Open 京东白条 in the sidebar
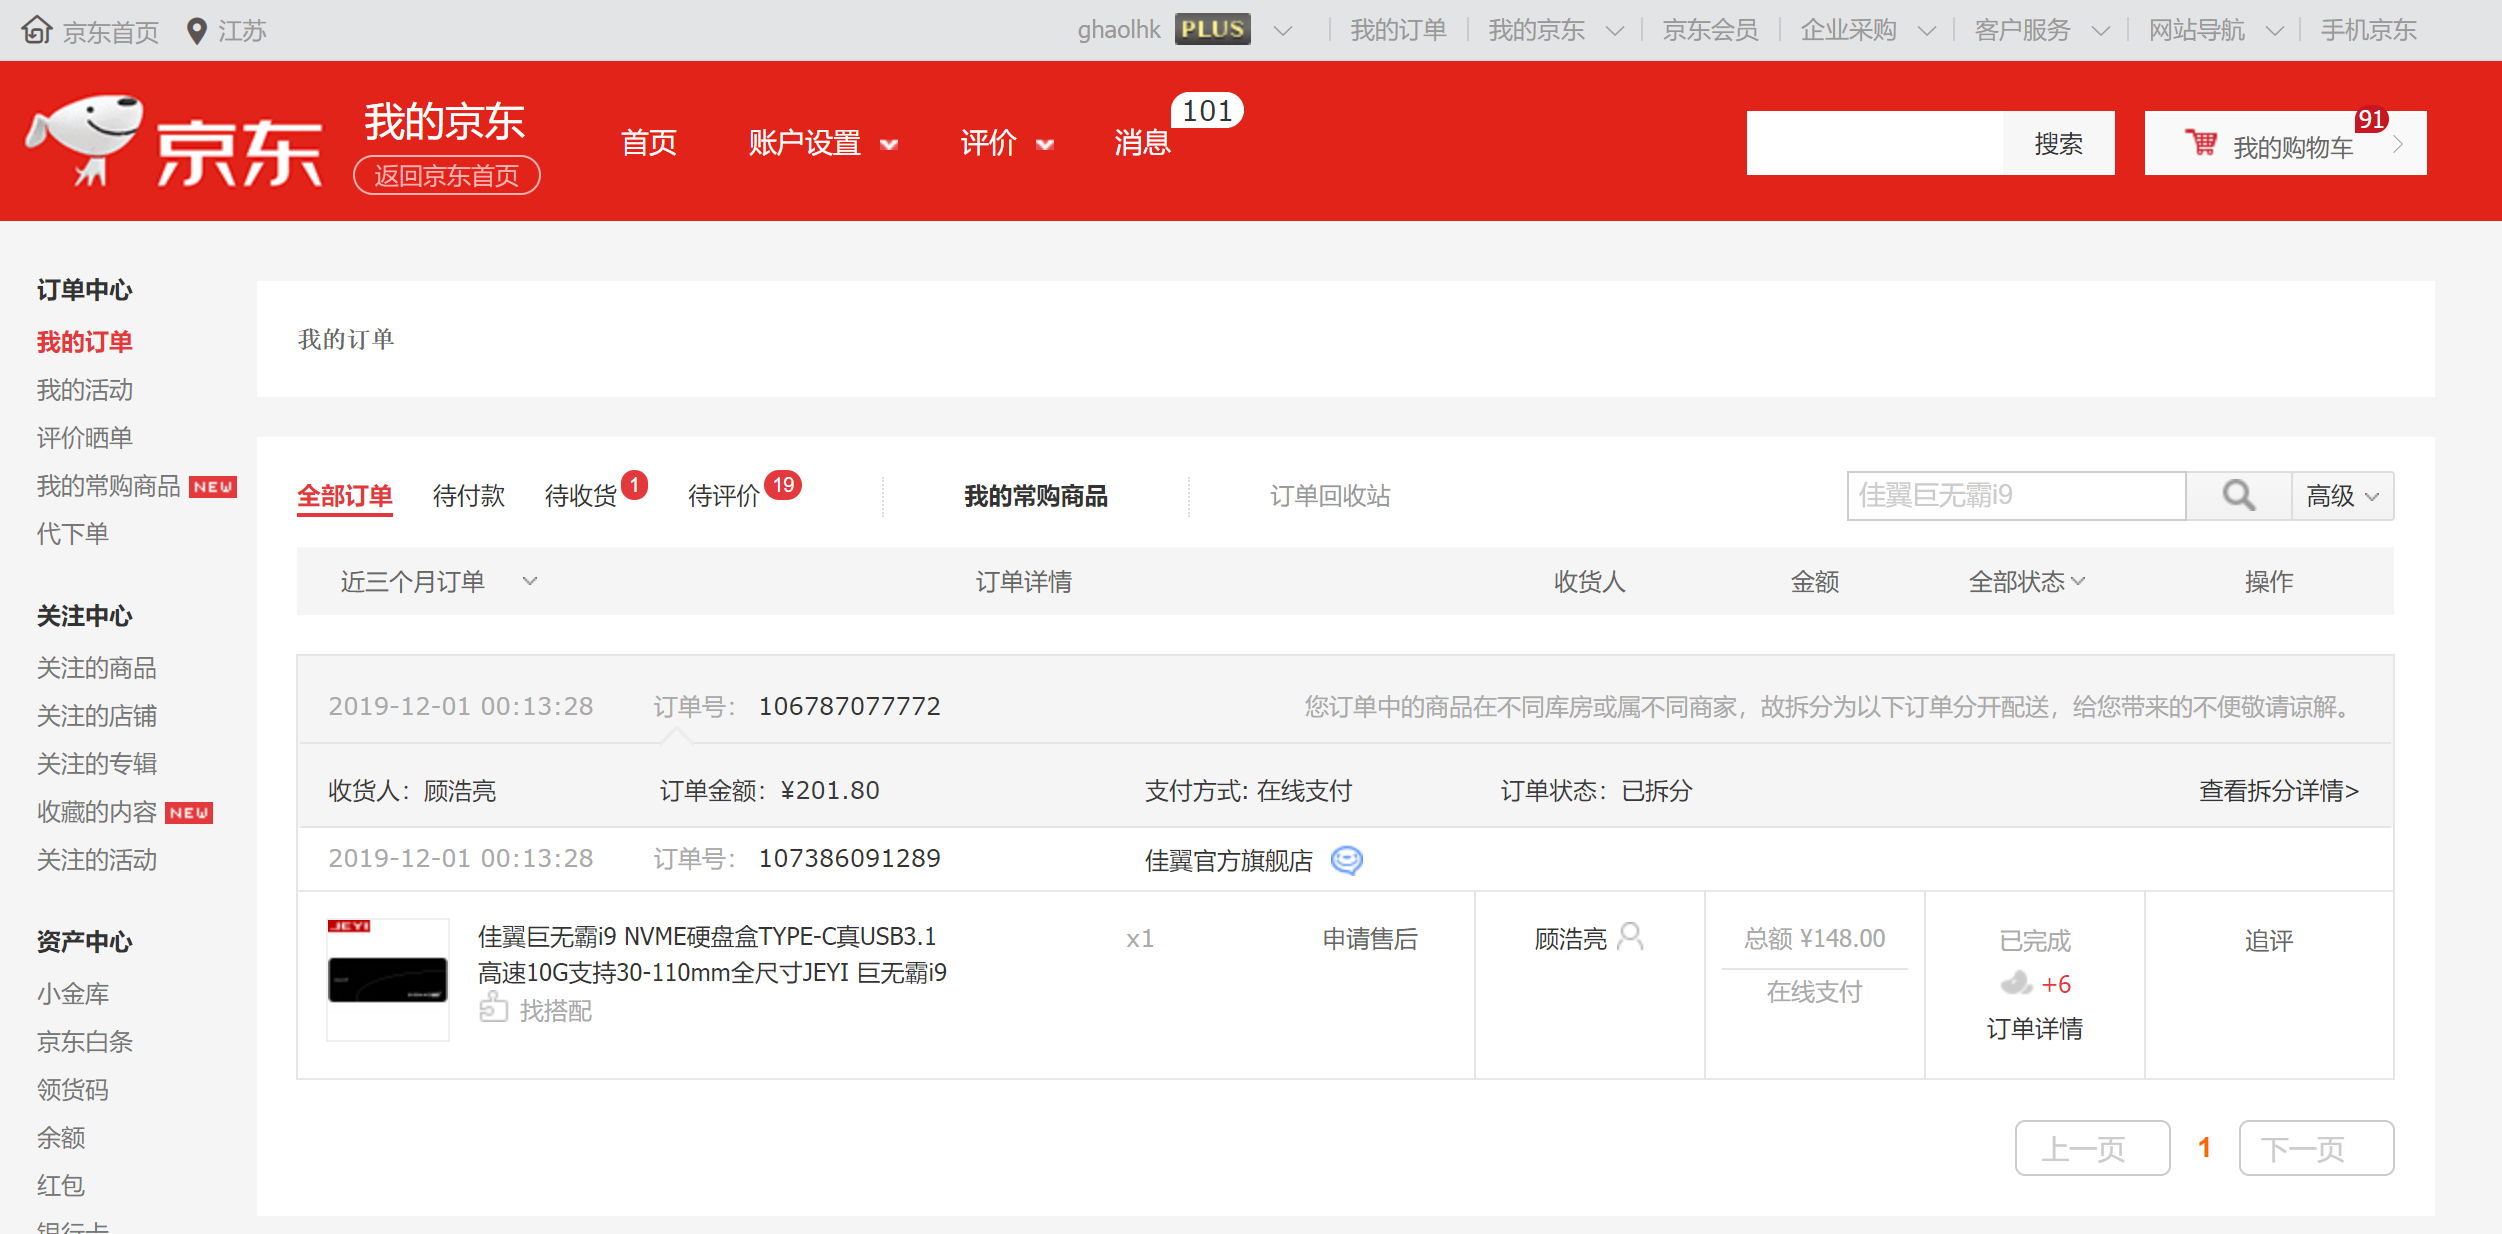The width and height of the screenshot is (2502, 1234). click(x=85, y=1042)
